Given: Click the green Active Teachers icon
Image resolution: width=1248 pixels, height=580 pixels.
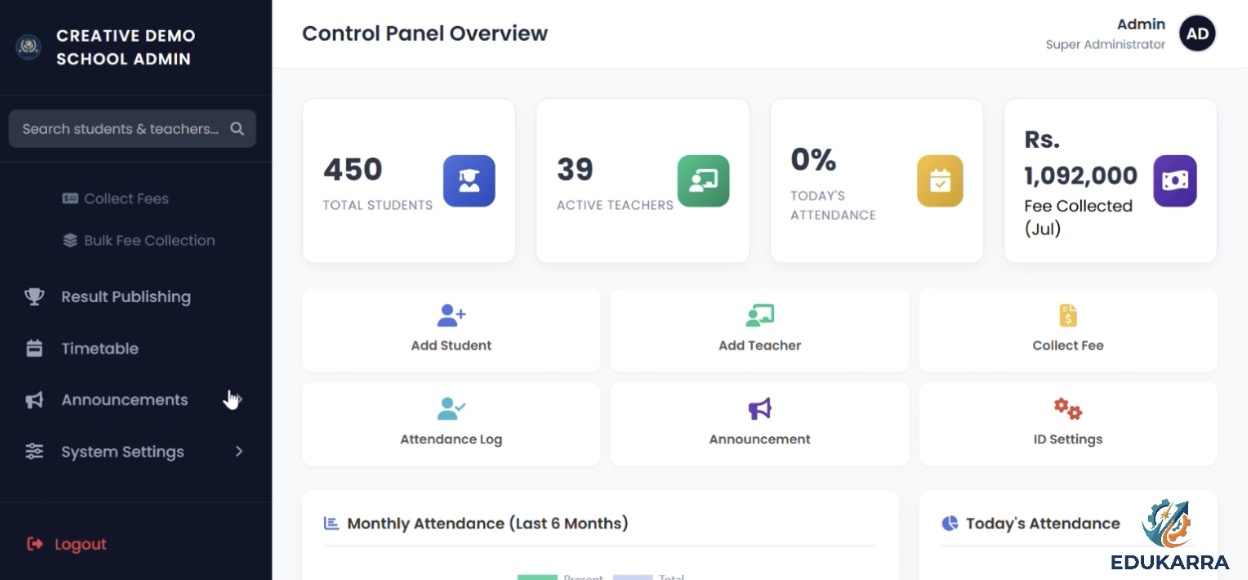Looking at the screenshot, I should (703, 181).
